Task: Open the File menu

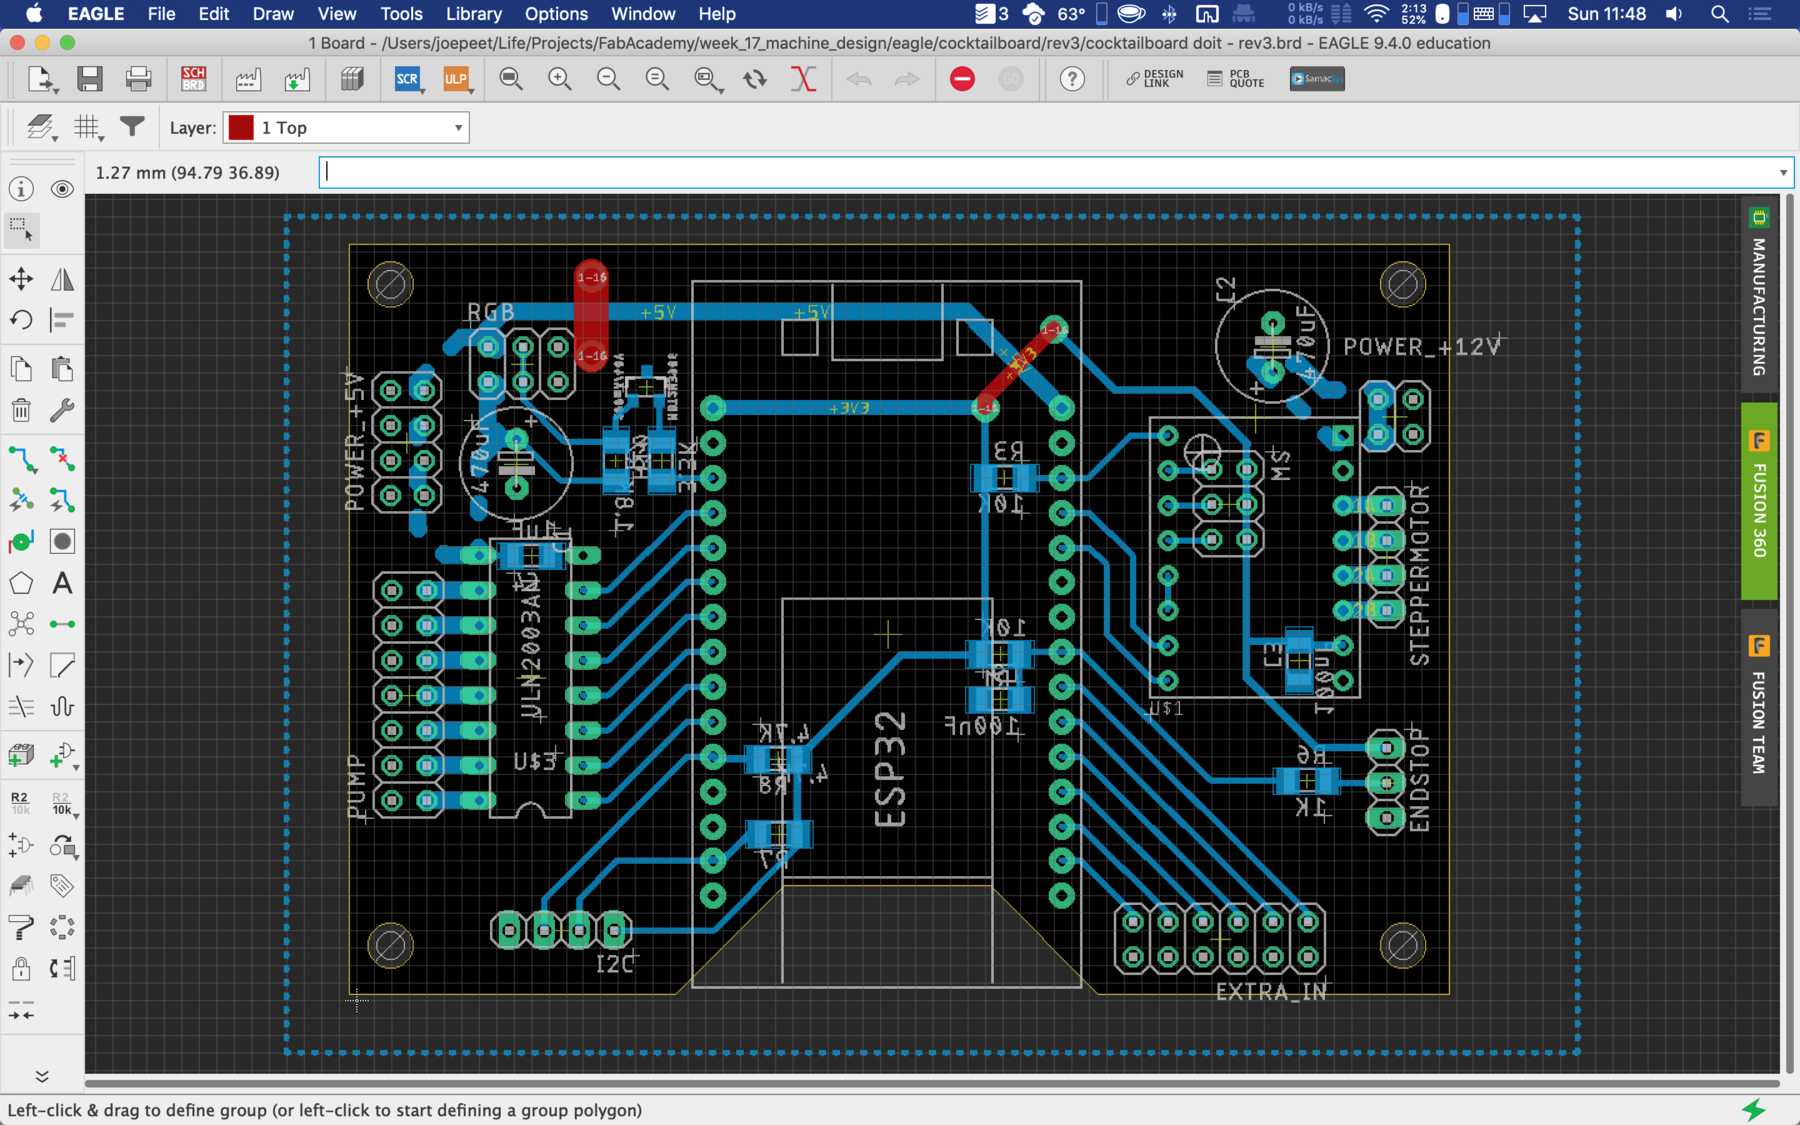Action: pos(161,14)
